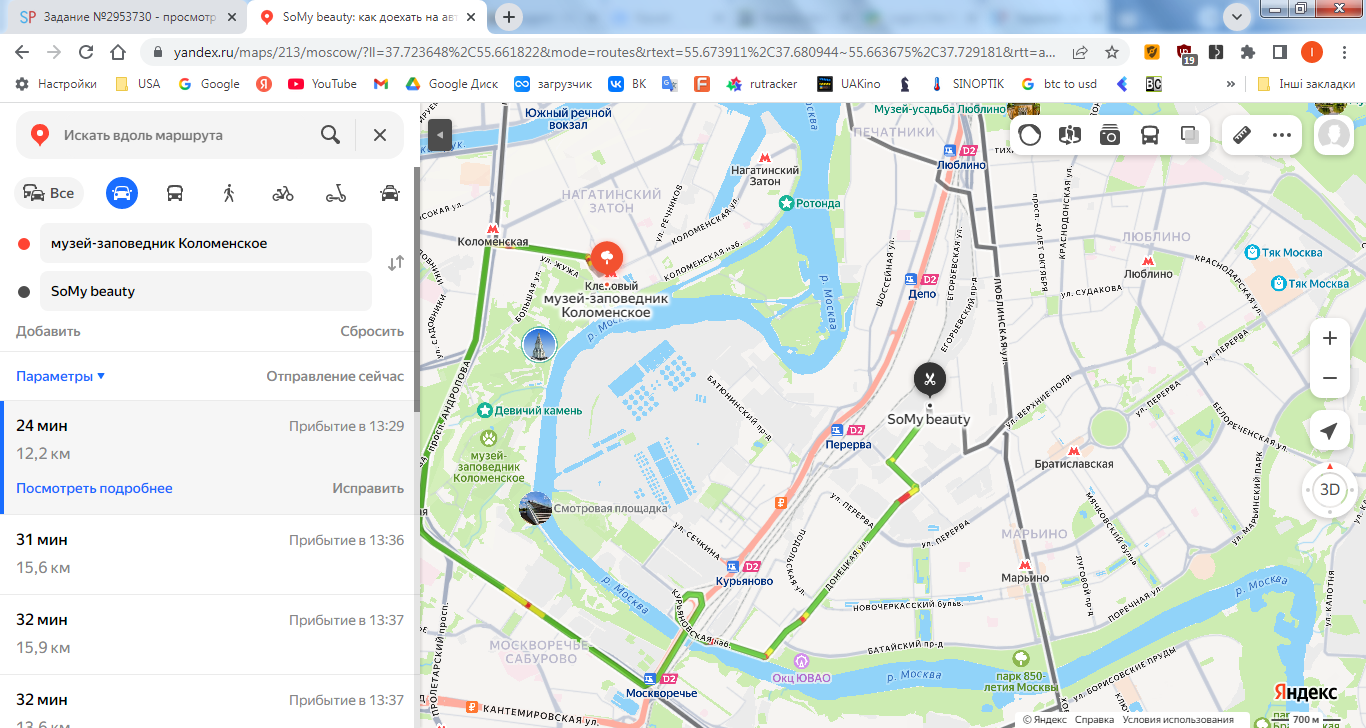The width and height of the screenshot is (1366, 728).
Task: Edit the SoMy beauty destination field
Action: tap(206, 291)
